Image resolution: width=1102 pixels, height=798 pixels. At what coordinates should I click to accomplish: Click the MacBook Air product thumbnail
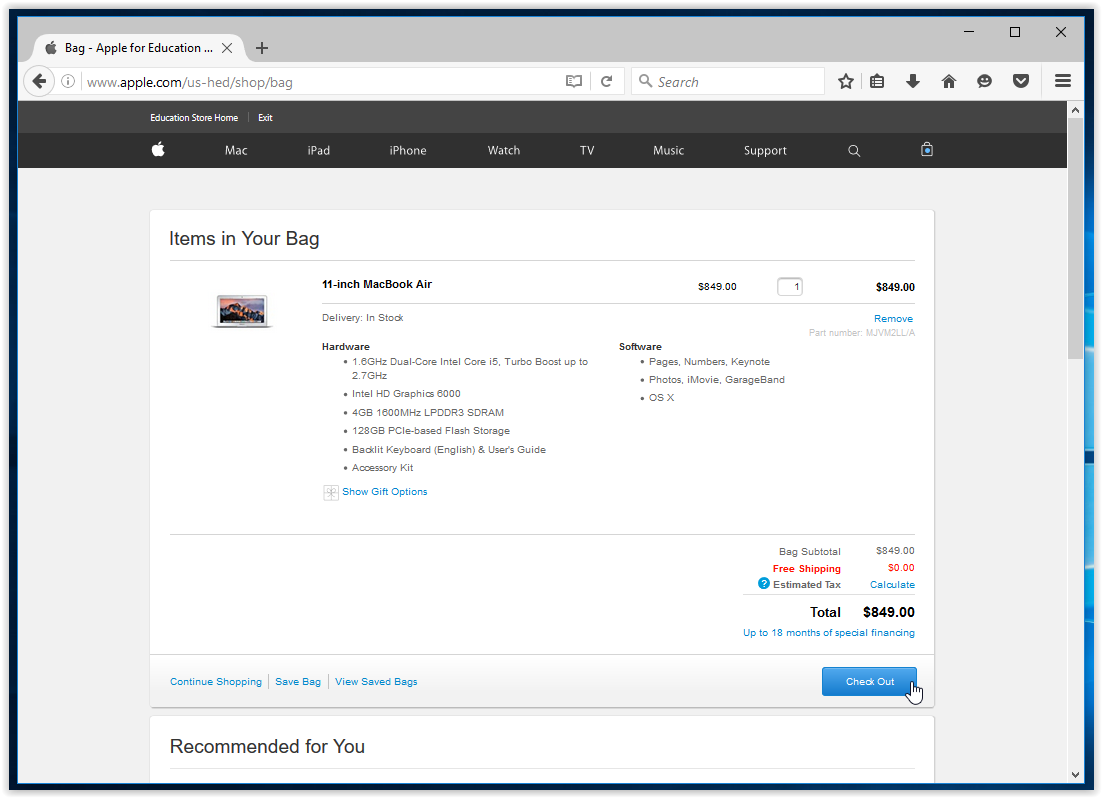tap(242, 311)
